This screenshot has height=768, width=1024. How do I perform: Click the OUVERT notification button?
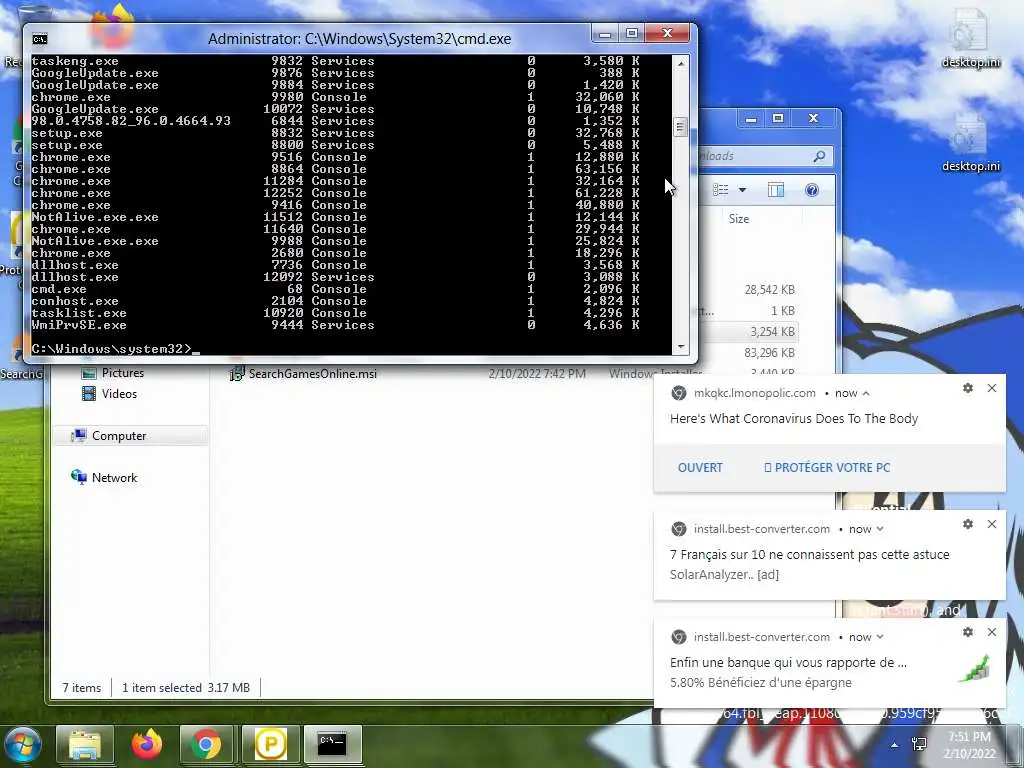click(700, 468)
